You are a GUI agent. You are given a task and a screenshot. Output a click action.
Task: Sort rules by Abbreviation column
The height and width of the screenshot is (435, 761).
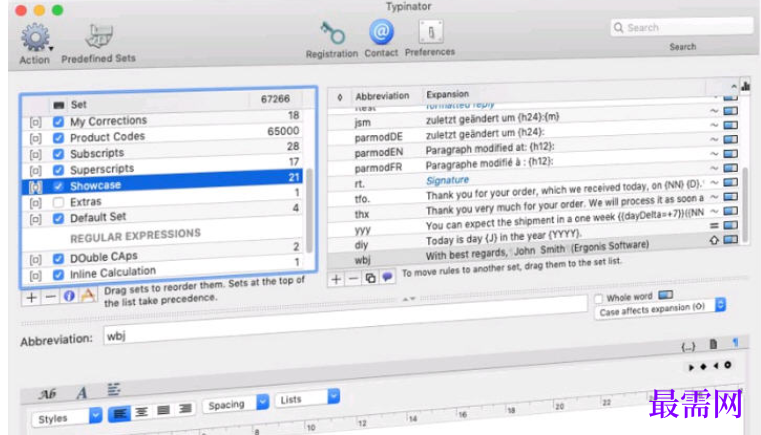click(x=382, y=96)
